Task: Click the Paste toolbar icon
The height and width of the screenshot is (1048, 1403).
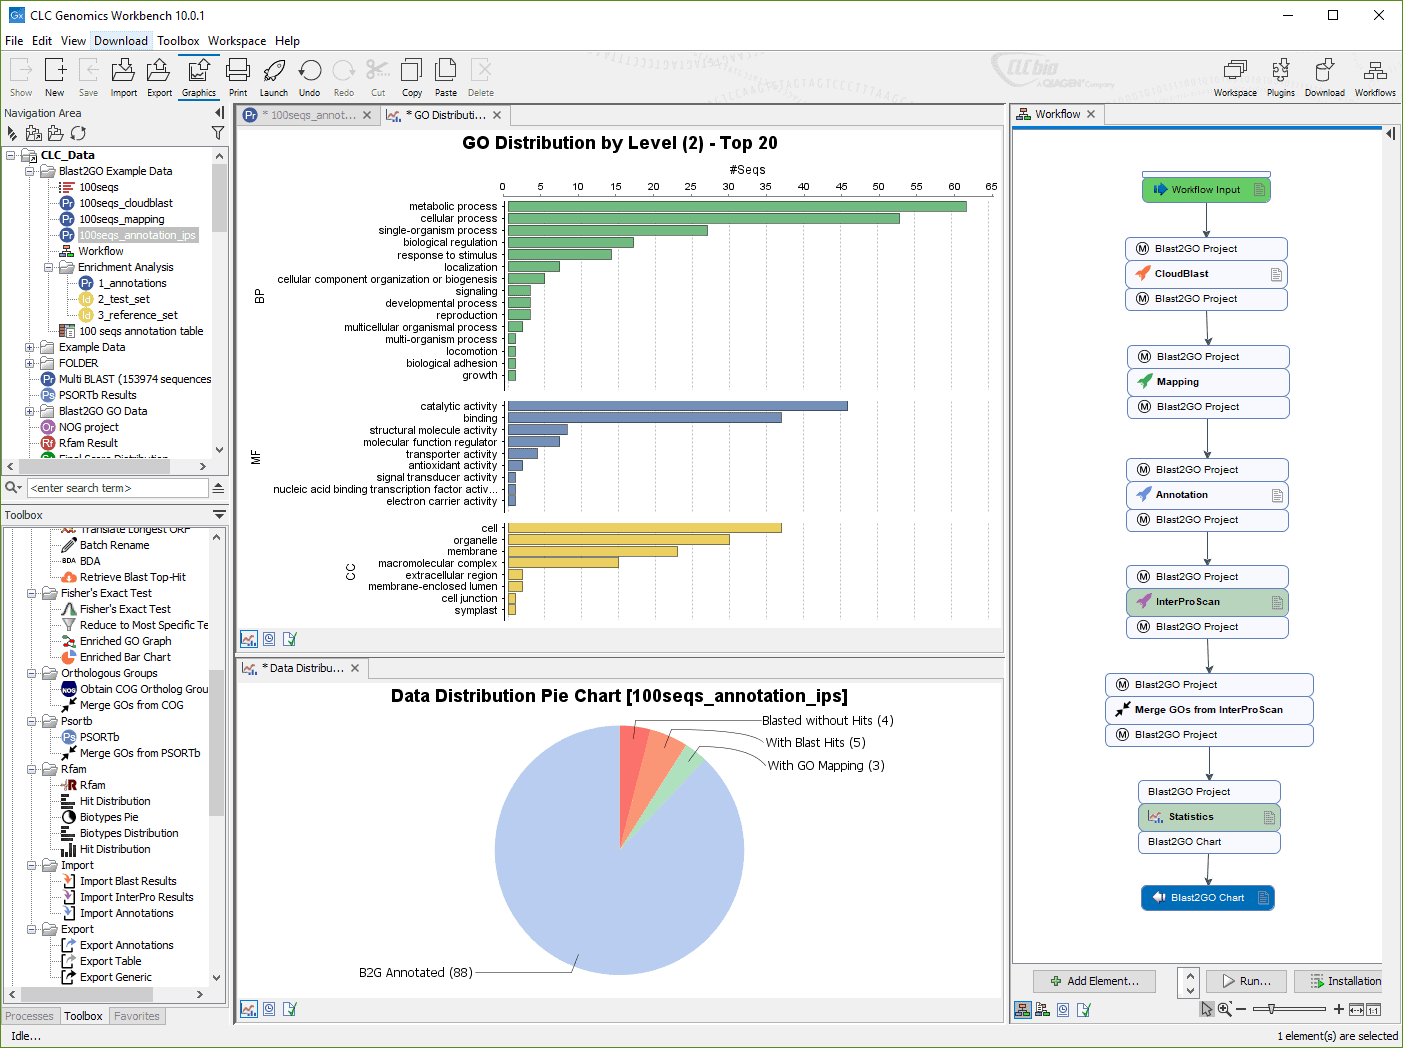Action: click(446, 77)
